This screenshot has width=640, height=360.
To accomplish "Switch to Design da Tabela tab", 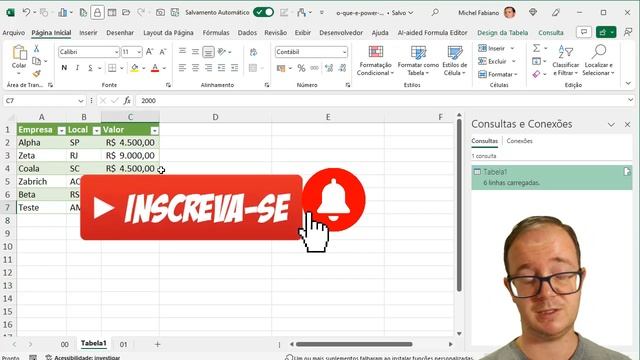I will pyautogui.click(x=502, y=33).
